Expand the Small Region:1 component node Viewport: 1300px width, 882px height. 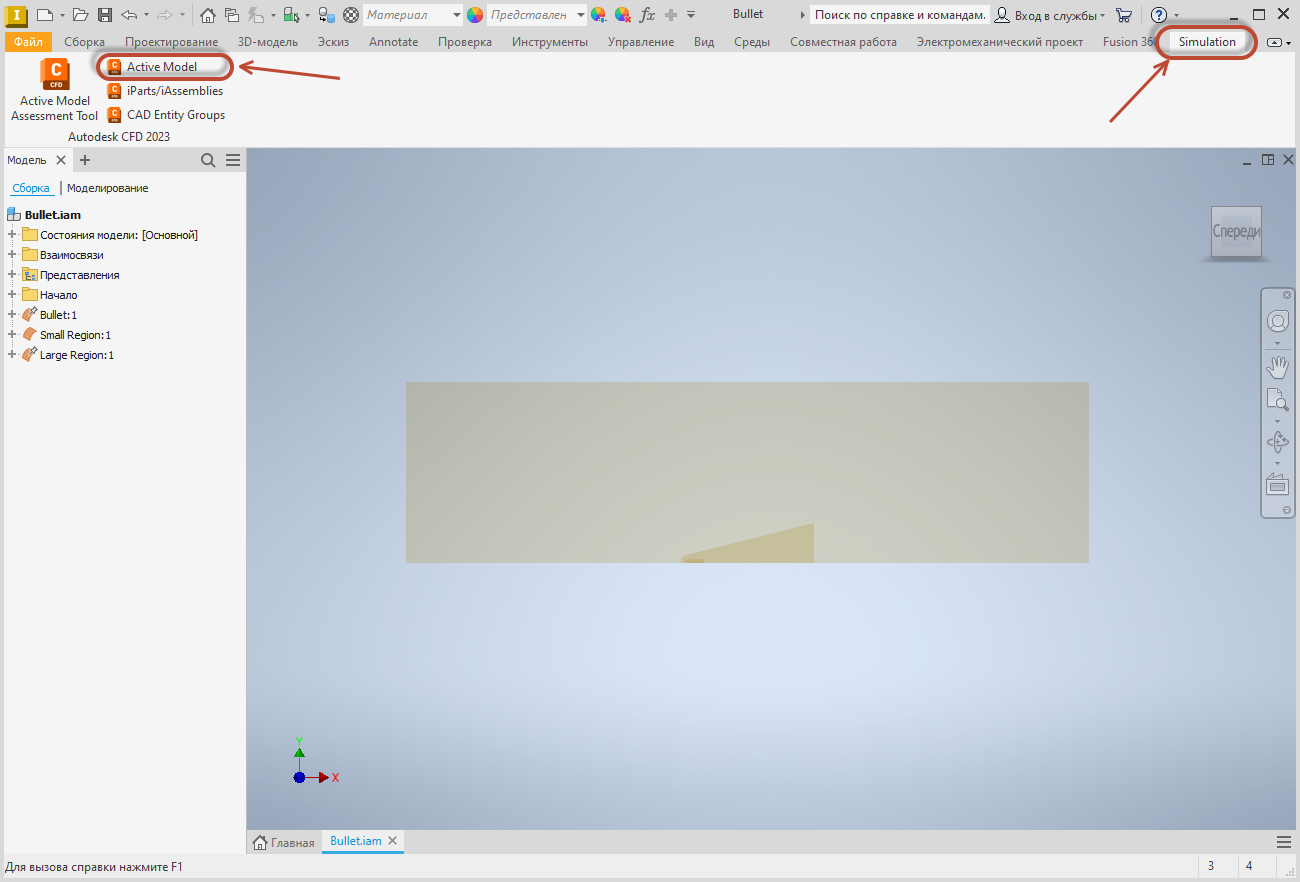tap(12, 335)
